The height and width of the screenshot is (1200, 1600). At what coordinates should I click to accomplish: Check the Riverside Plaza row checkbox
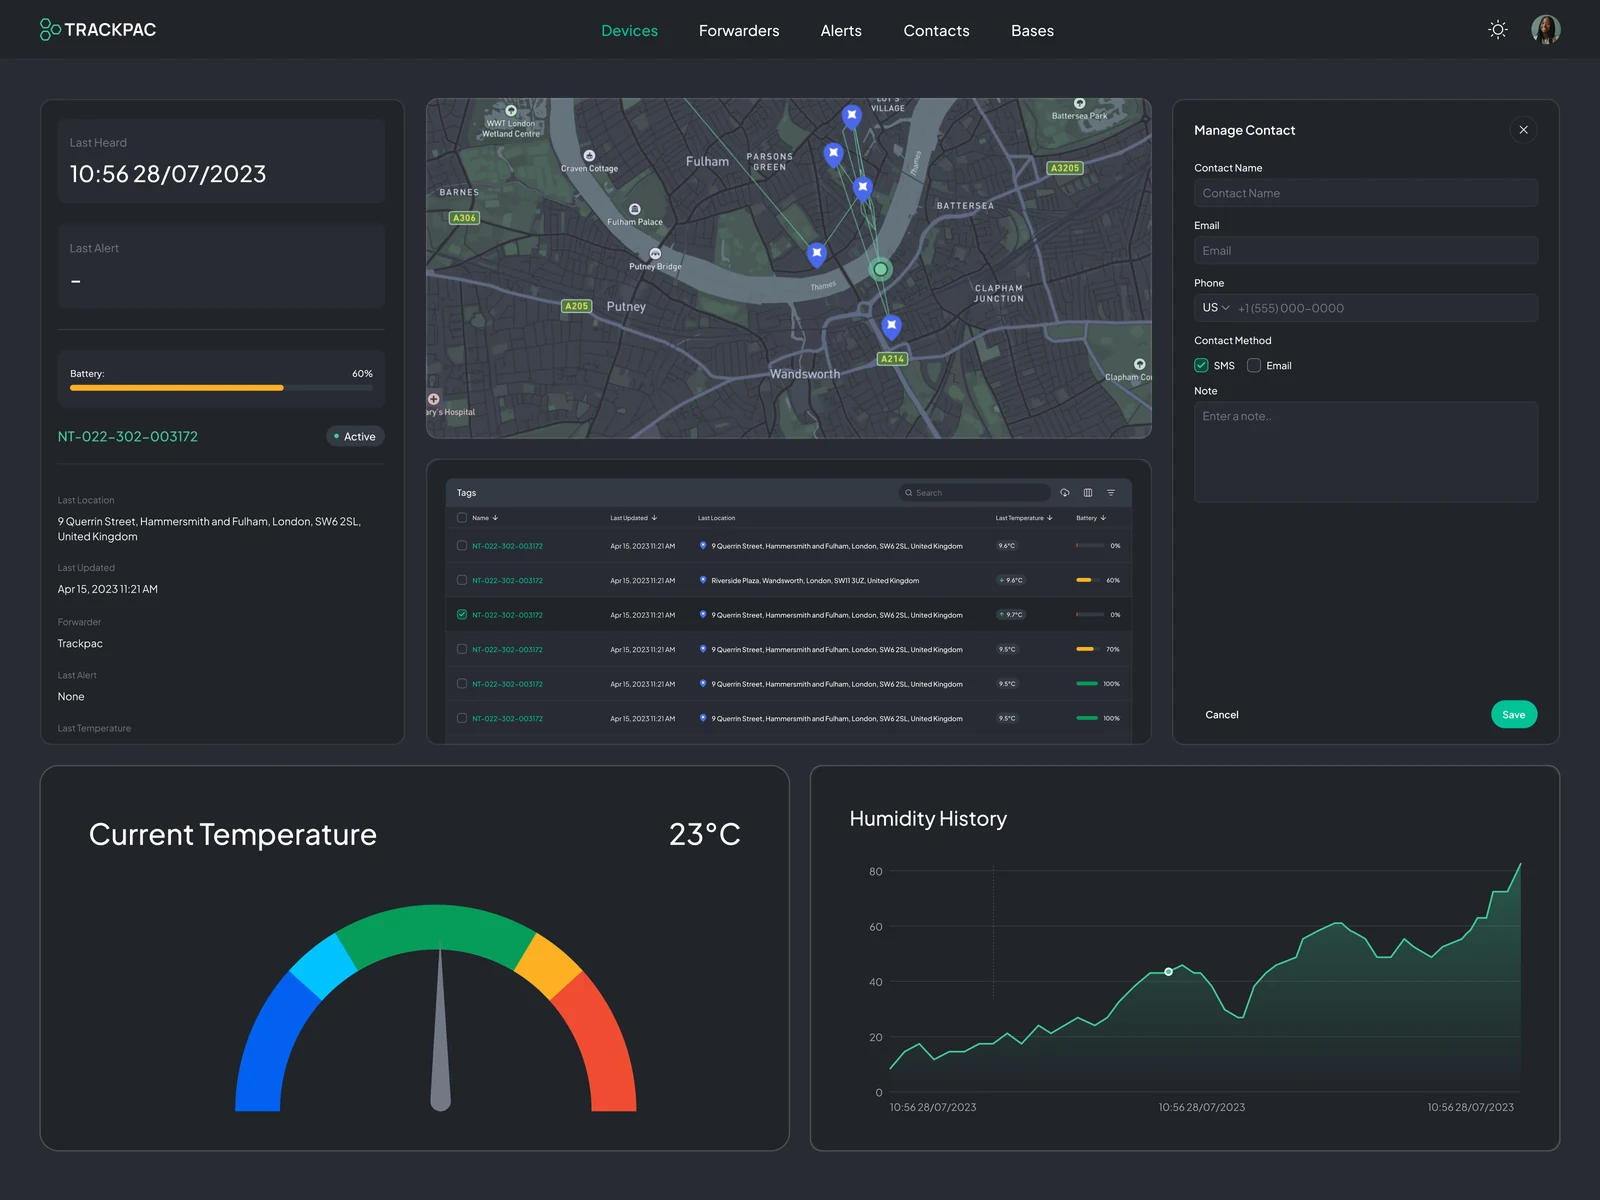(462, 580)
